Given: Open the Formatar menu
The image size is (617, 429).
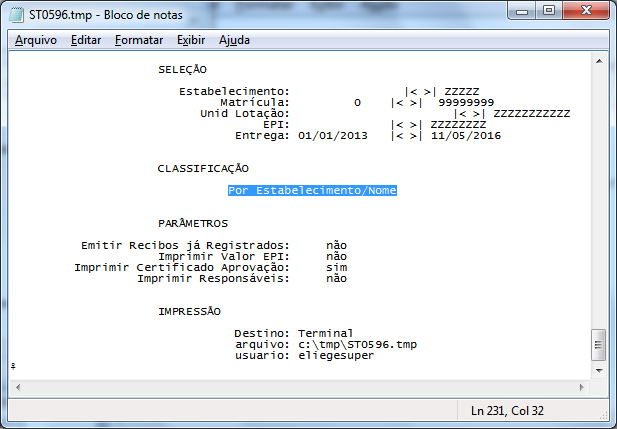Looking at the screenshot, I should tap(139, 40).
